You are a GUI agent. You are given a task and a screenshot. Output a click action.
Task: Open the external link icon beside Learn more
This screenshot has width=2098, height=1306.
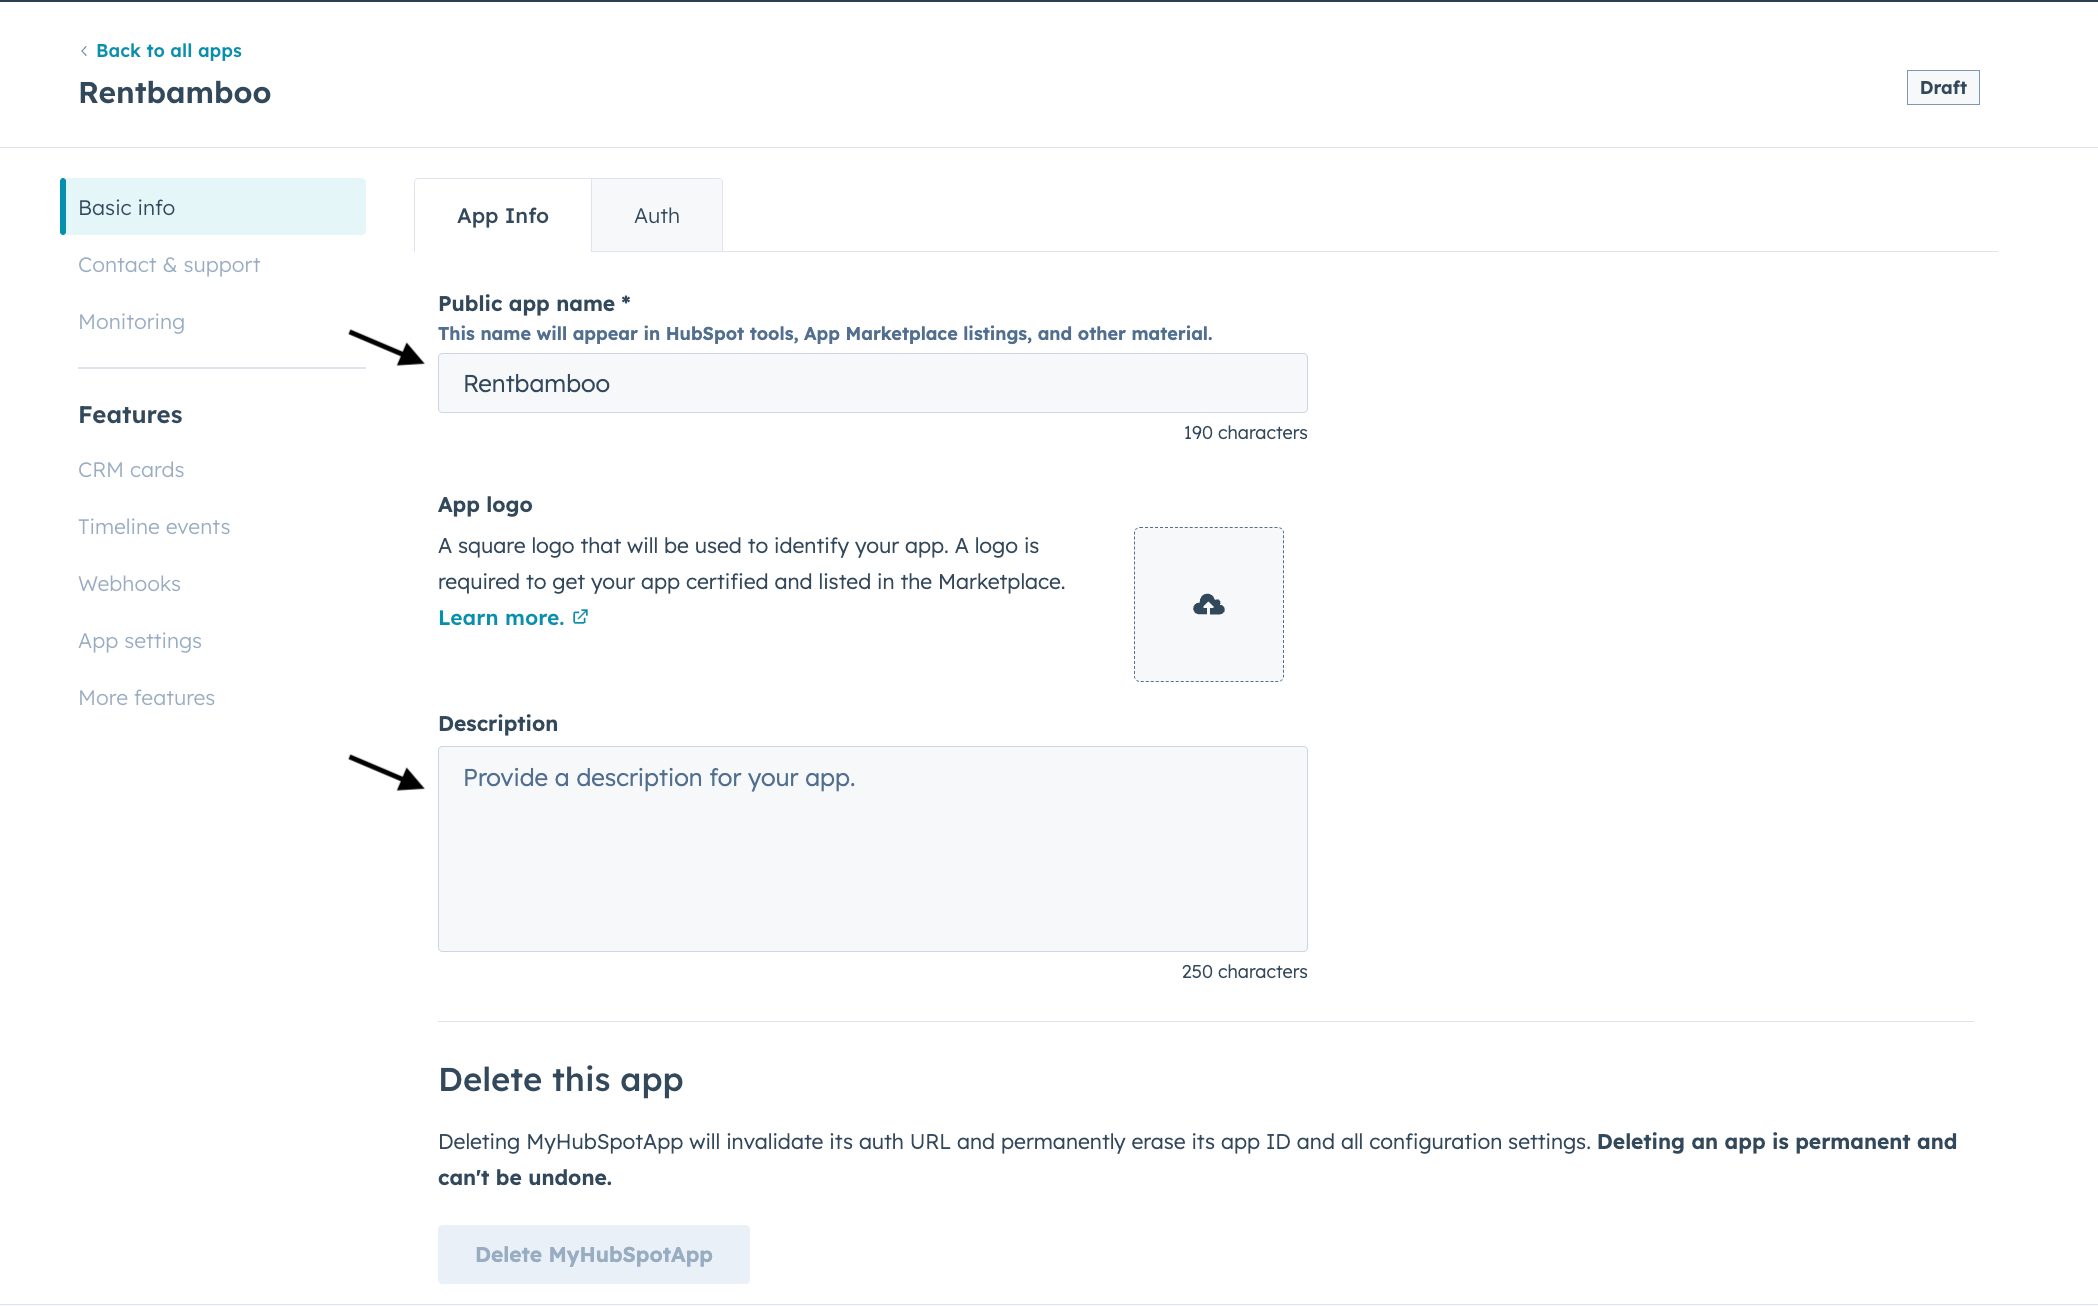(x=580, y=617)
